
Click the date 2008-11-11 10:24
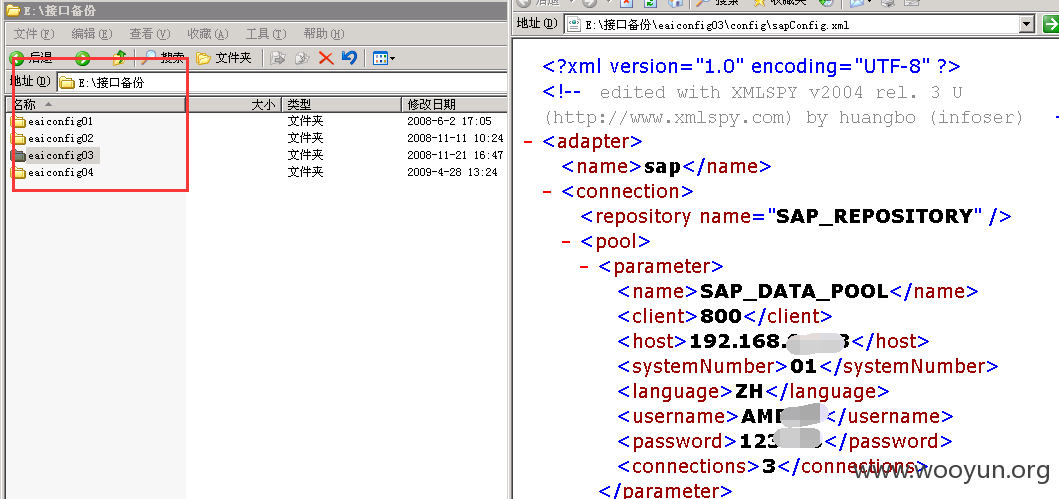pos(455,138)
